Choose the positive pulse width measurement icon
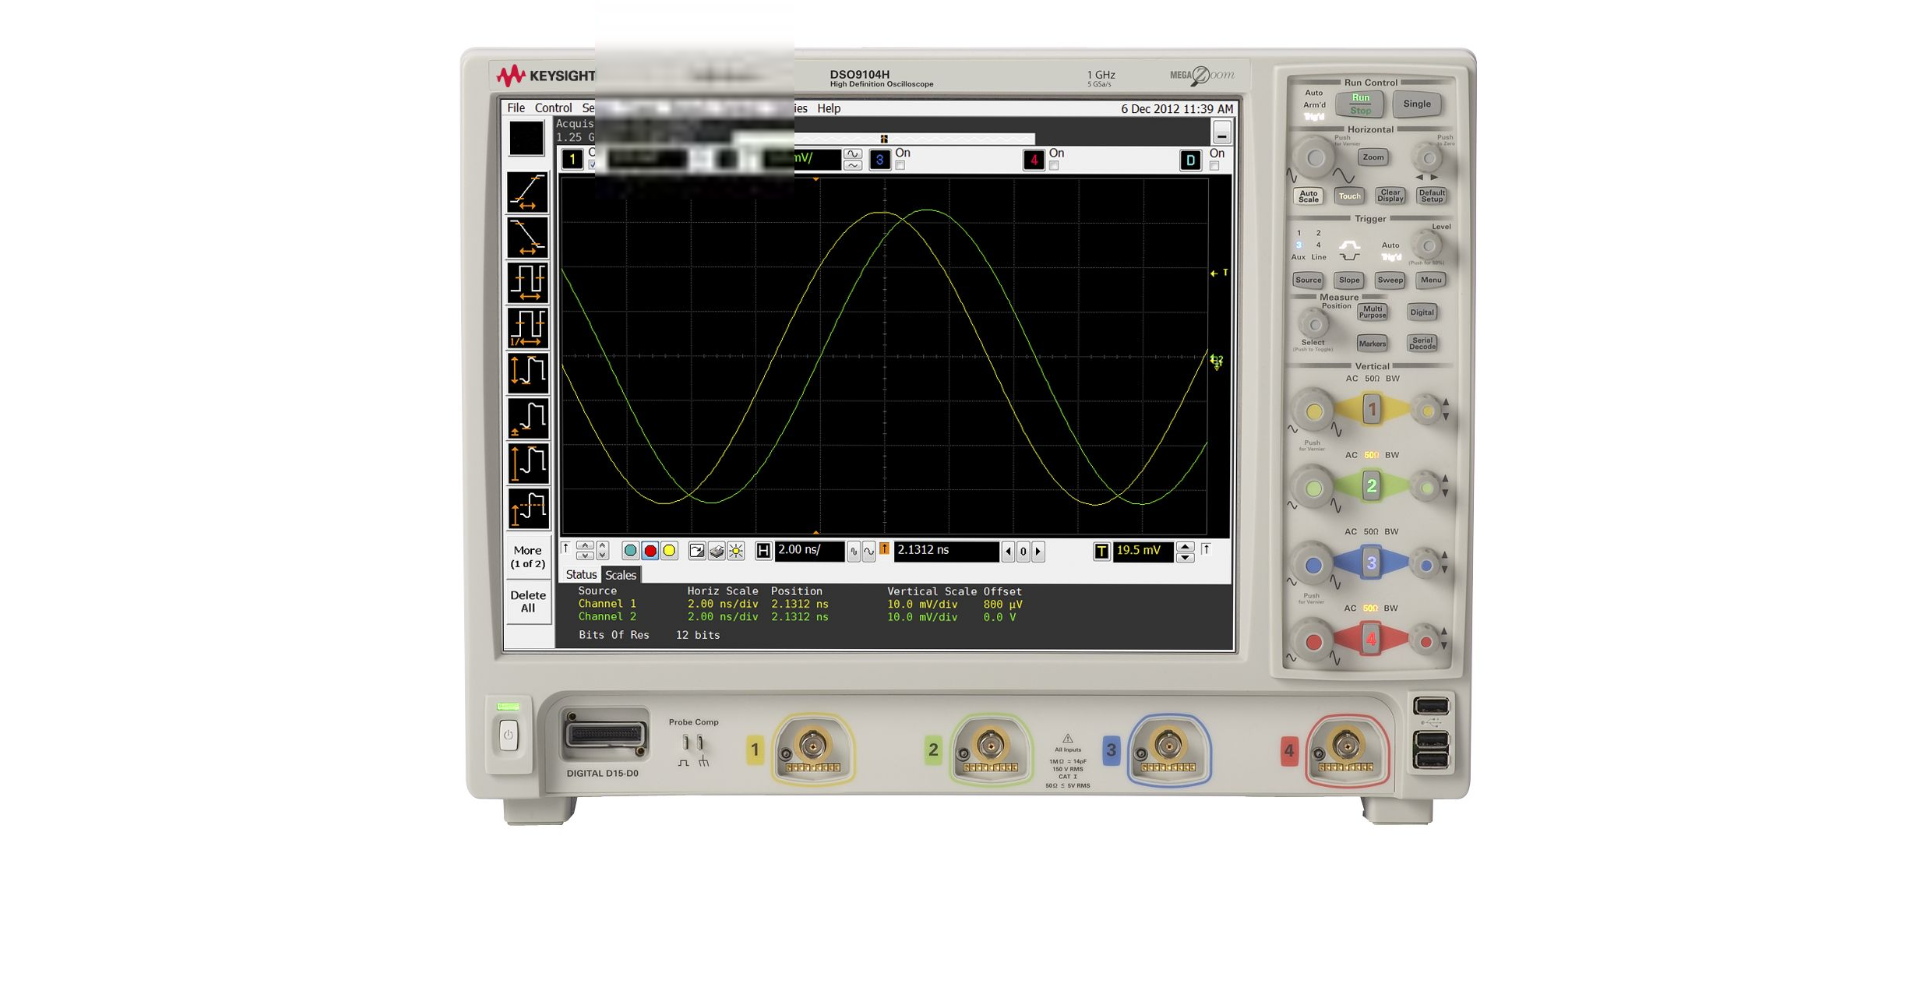 coord(528,283)
